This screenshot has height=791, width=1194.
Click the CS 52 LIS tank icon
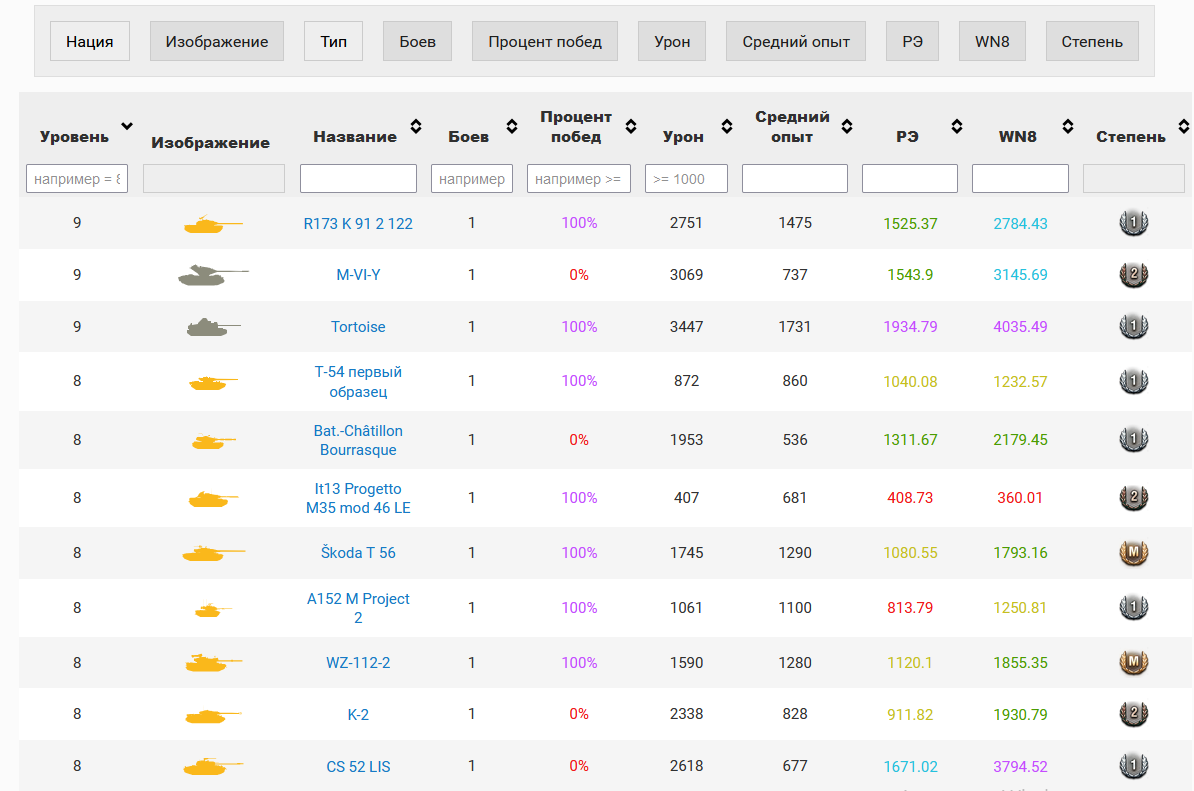coord(213,767)
